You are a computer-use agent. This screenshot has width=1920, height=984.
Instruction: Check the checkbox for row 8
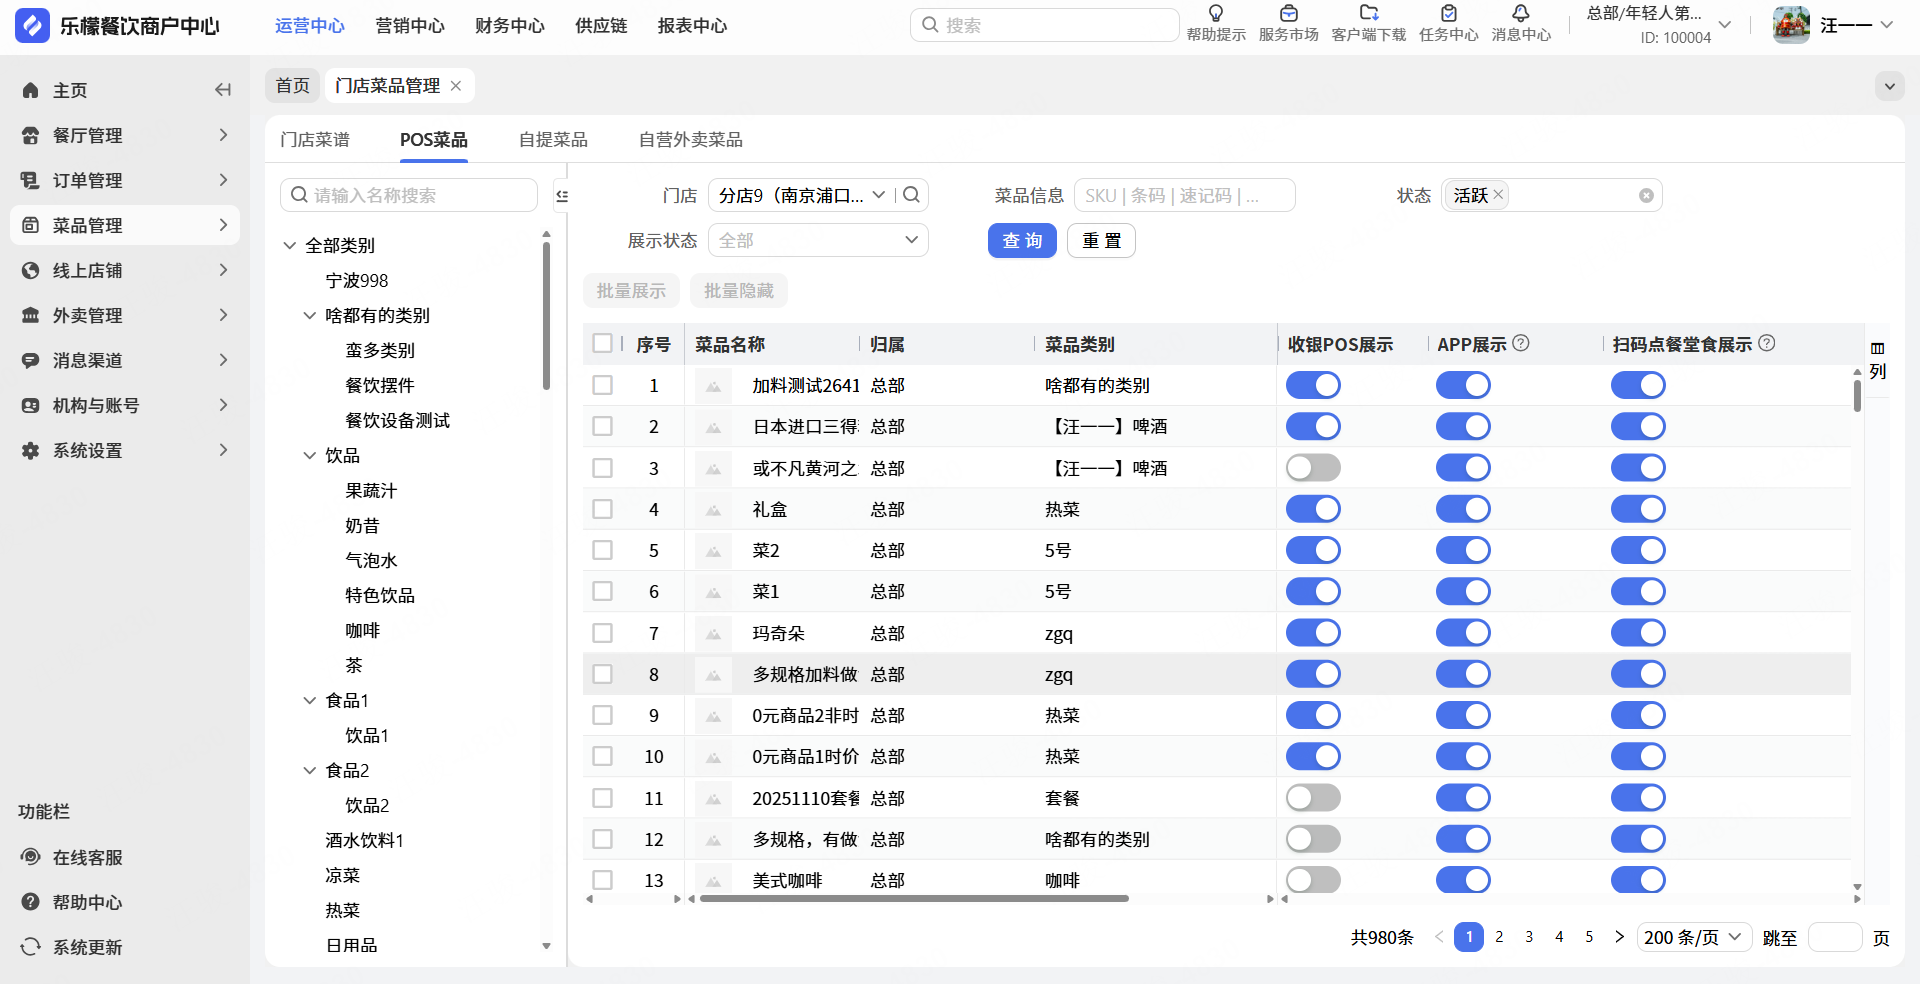(x=602, y=674)
